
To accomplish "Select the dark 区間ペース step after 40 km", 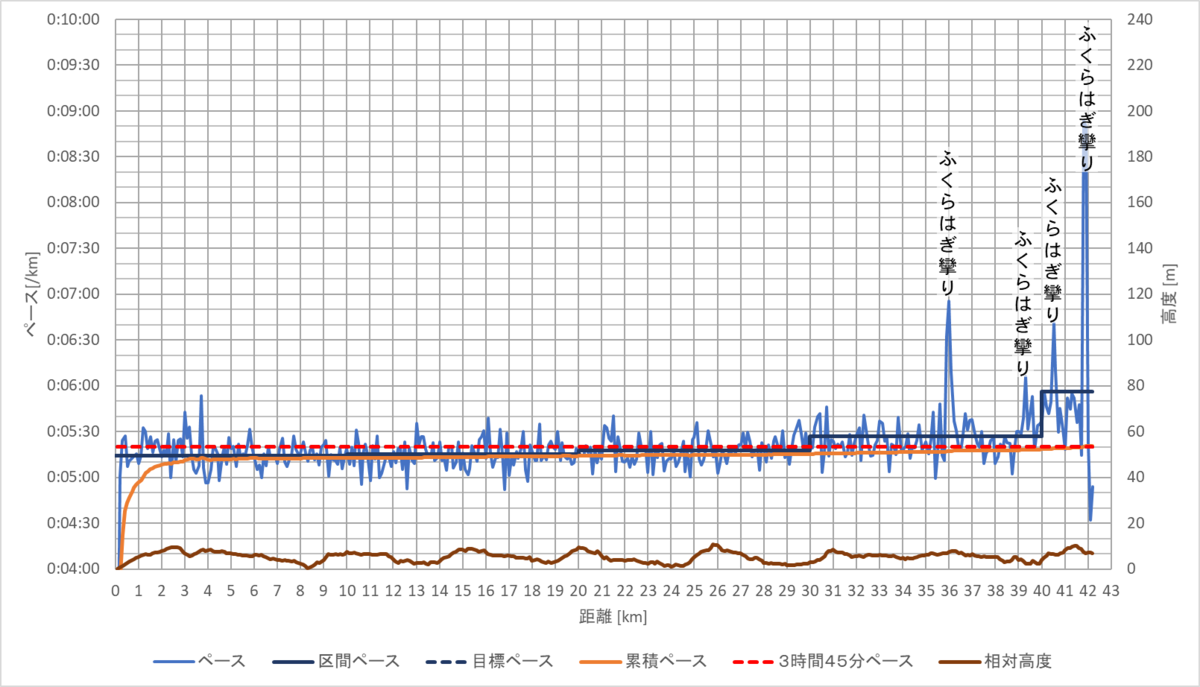I will coord(1067,391).
